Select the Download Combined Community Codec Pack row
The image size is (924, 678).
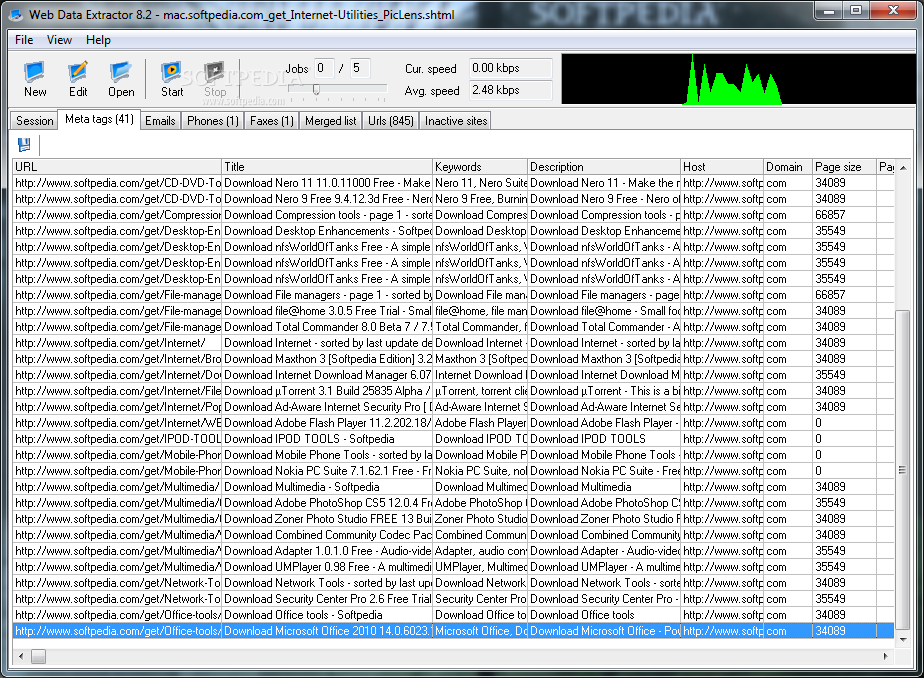[x=453, y=534]
